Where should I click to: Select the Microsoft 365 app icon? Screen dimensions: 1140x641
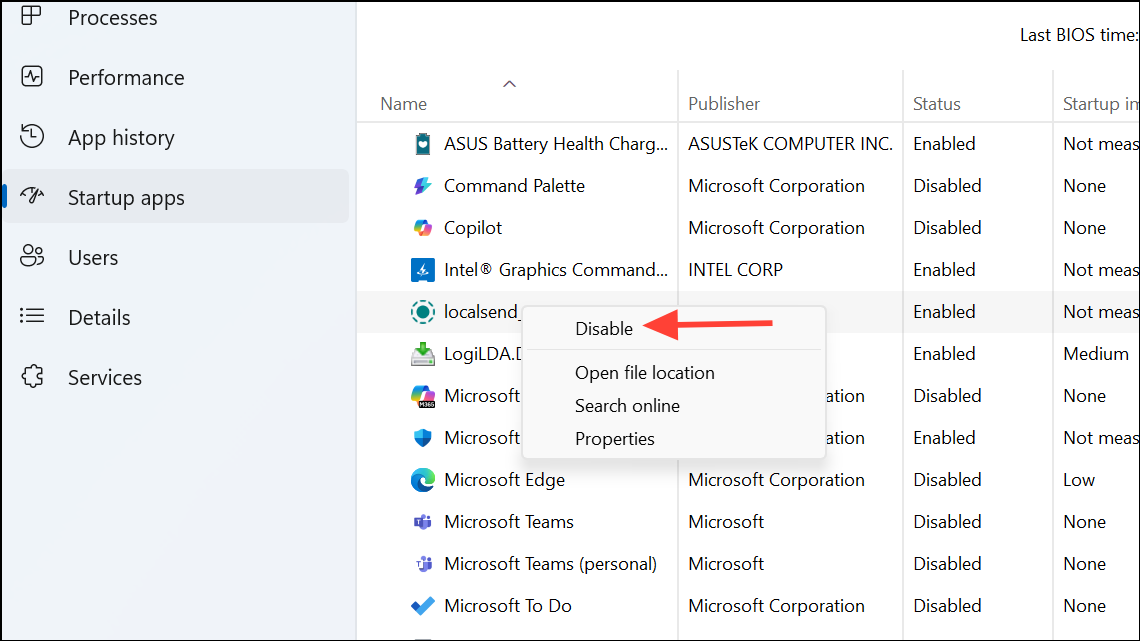422,396
